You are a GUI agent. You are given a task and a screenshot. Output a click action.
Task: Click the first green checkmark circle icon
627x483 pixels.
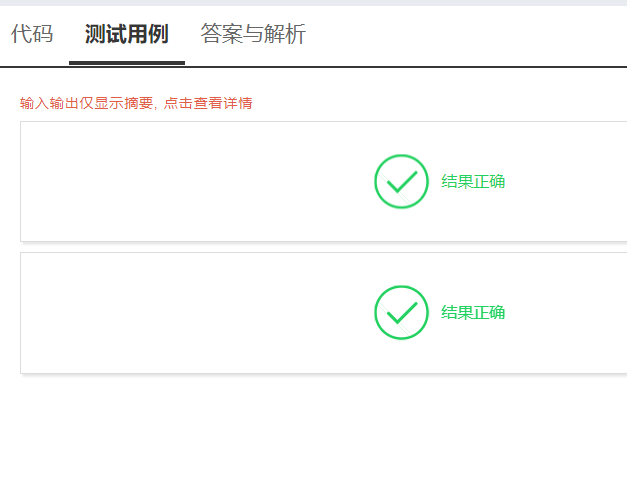coord(401,181)
